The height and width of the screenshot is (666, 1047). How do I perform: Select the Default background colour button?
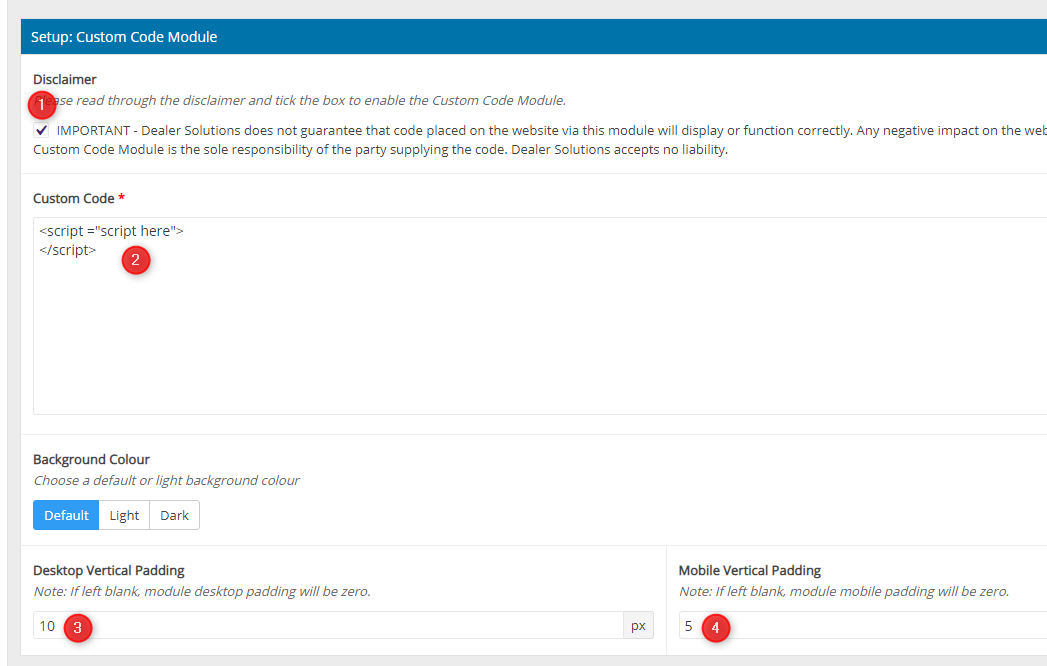pyautogui.click(x=66, y=515)
